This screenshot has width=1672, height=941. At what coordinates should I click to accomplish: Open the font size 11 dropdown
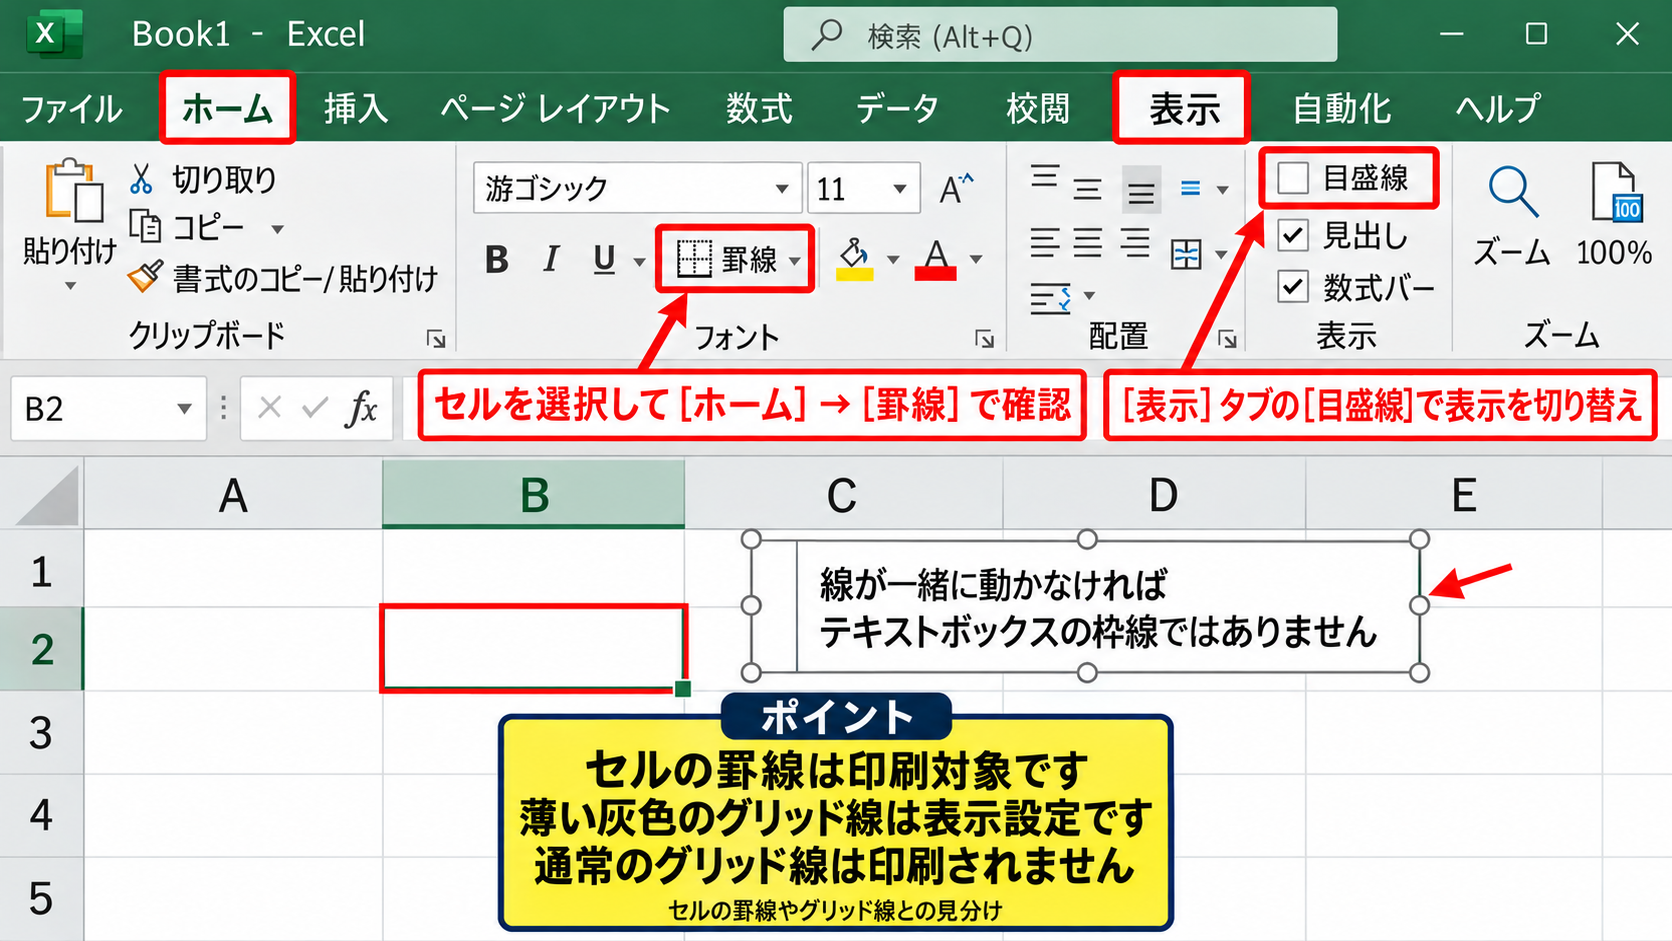900,189
